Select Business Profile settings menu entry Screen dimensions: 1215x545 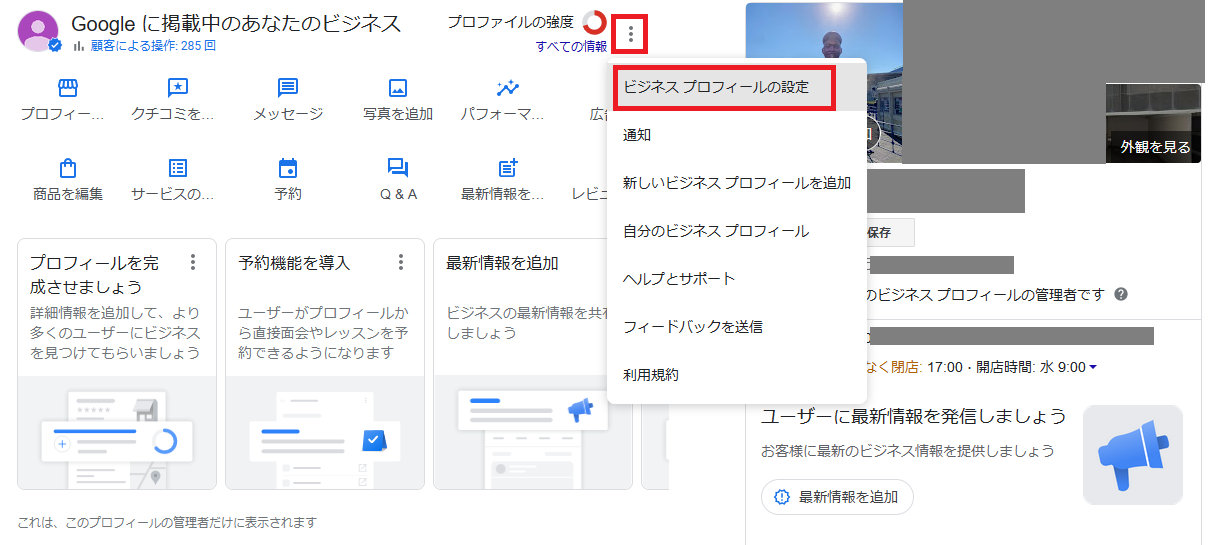[737, 87]
